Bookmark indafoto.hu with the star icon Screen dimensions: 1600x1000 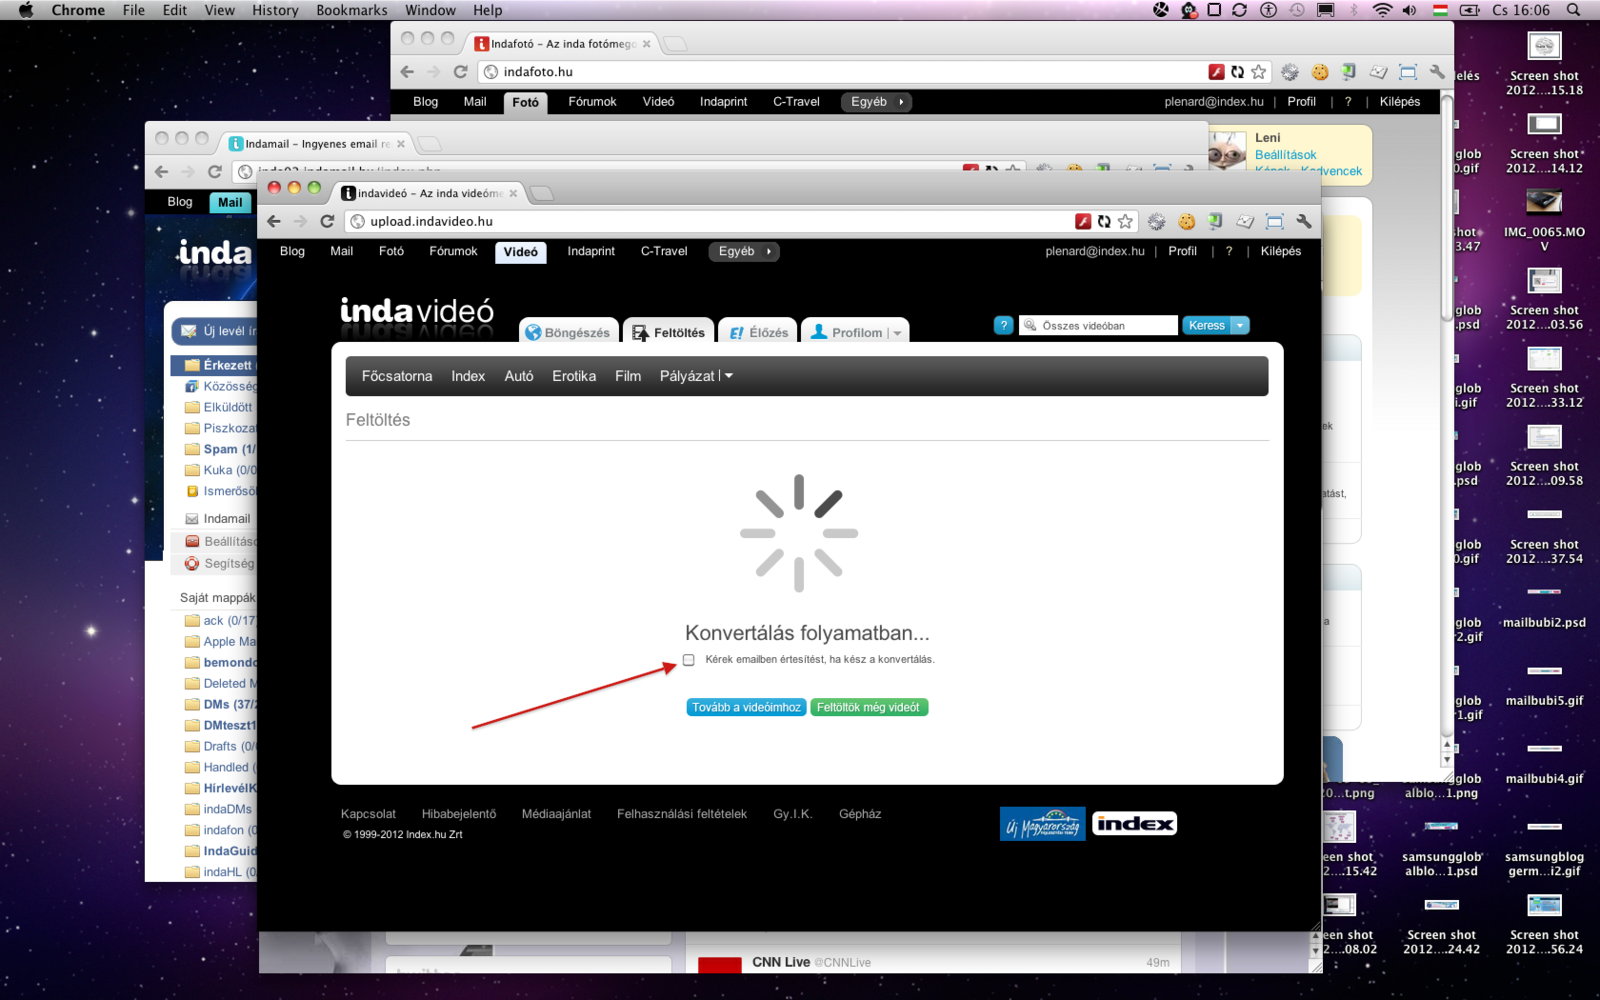(1259, 72)
